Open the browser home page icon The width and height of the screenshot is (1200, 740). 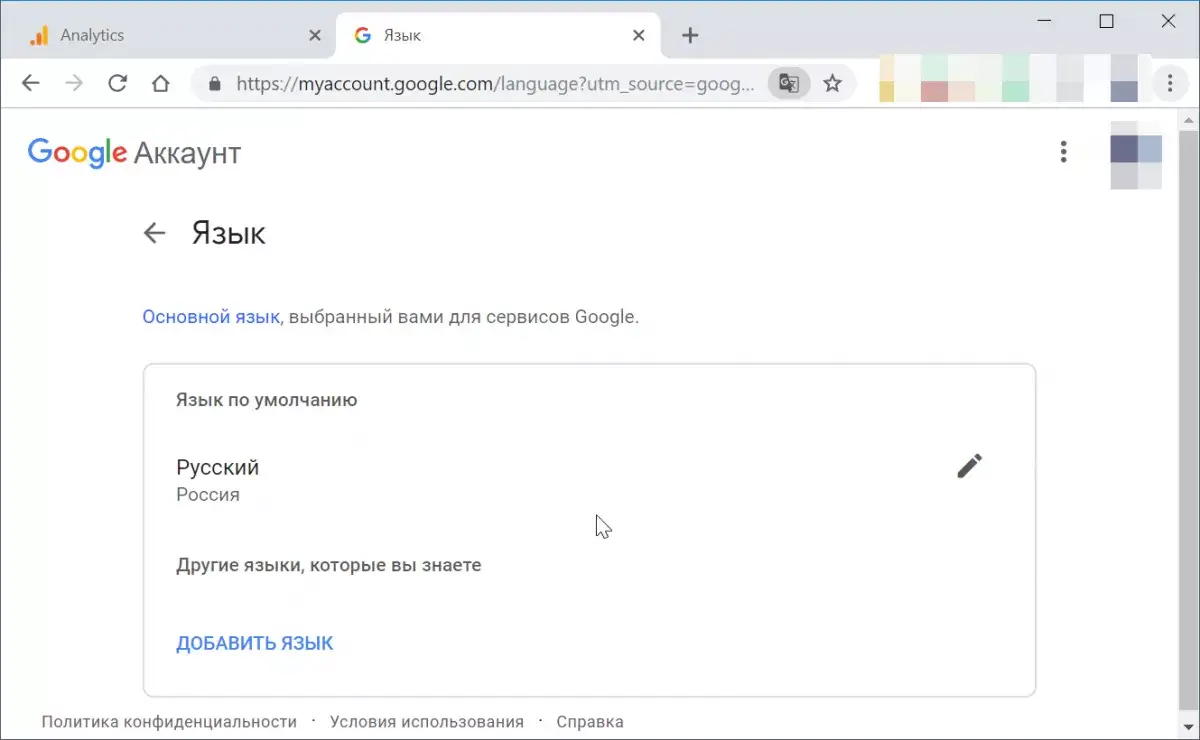coord(160,84)
